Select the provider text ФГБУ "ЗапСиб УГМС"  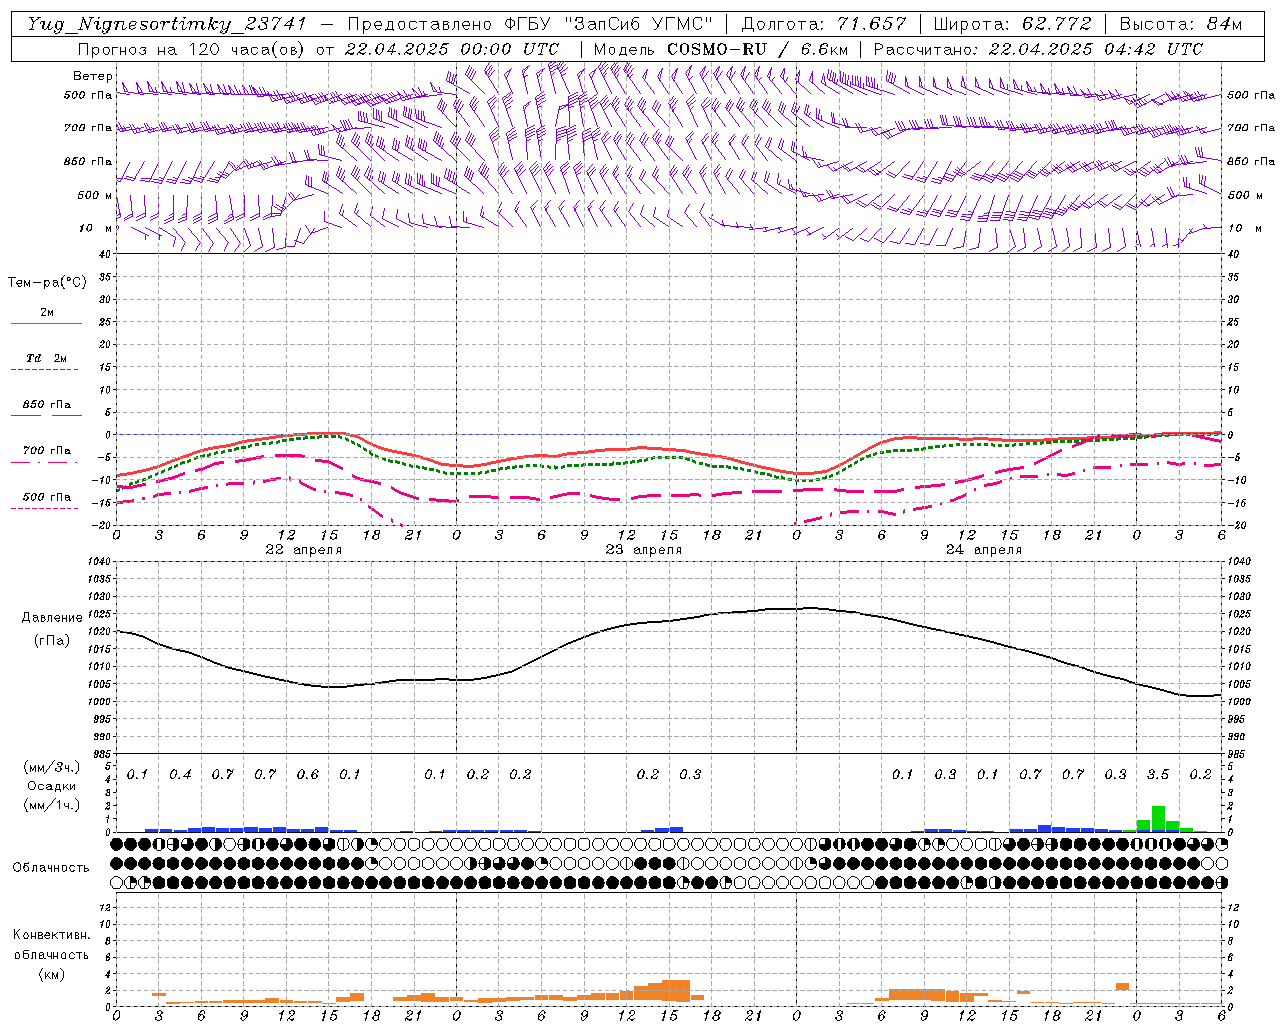pyautogui.click(x=607, y=24)
